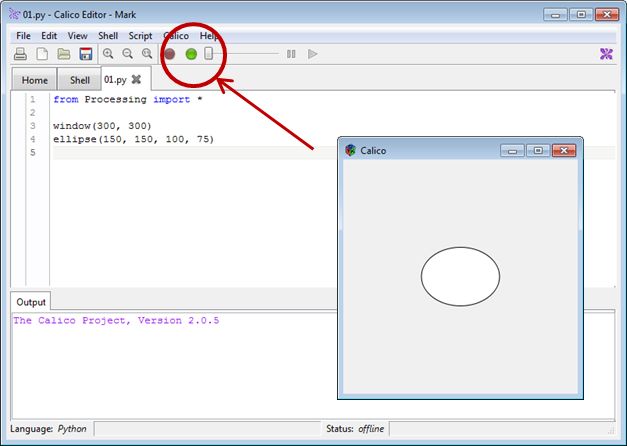The width and height of the screenshot is (627, 446).
Task: Maximize the Calico graphics window
Action: pos(538,151)
